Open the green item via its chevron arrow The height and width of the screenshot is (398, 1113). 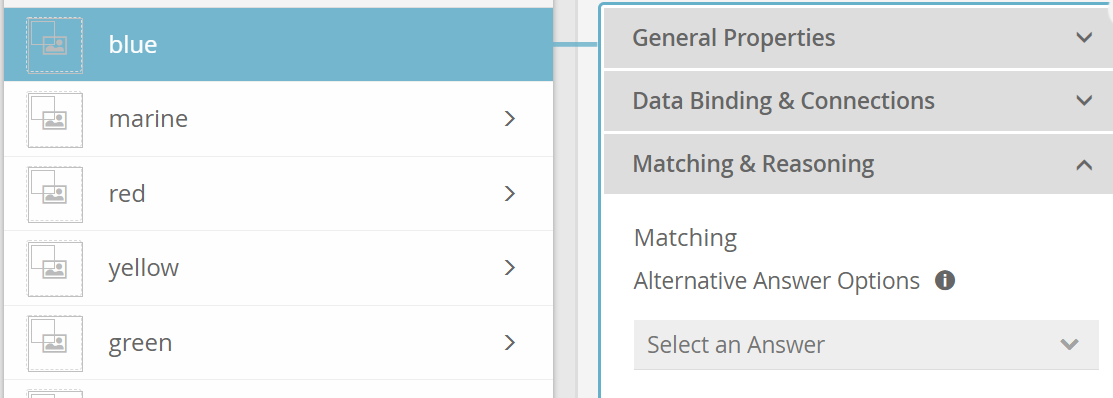coord(509,343)
